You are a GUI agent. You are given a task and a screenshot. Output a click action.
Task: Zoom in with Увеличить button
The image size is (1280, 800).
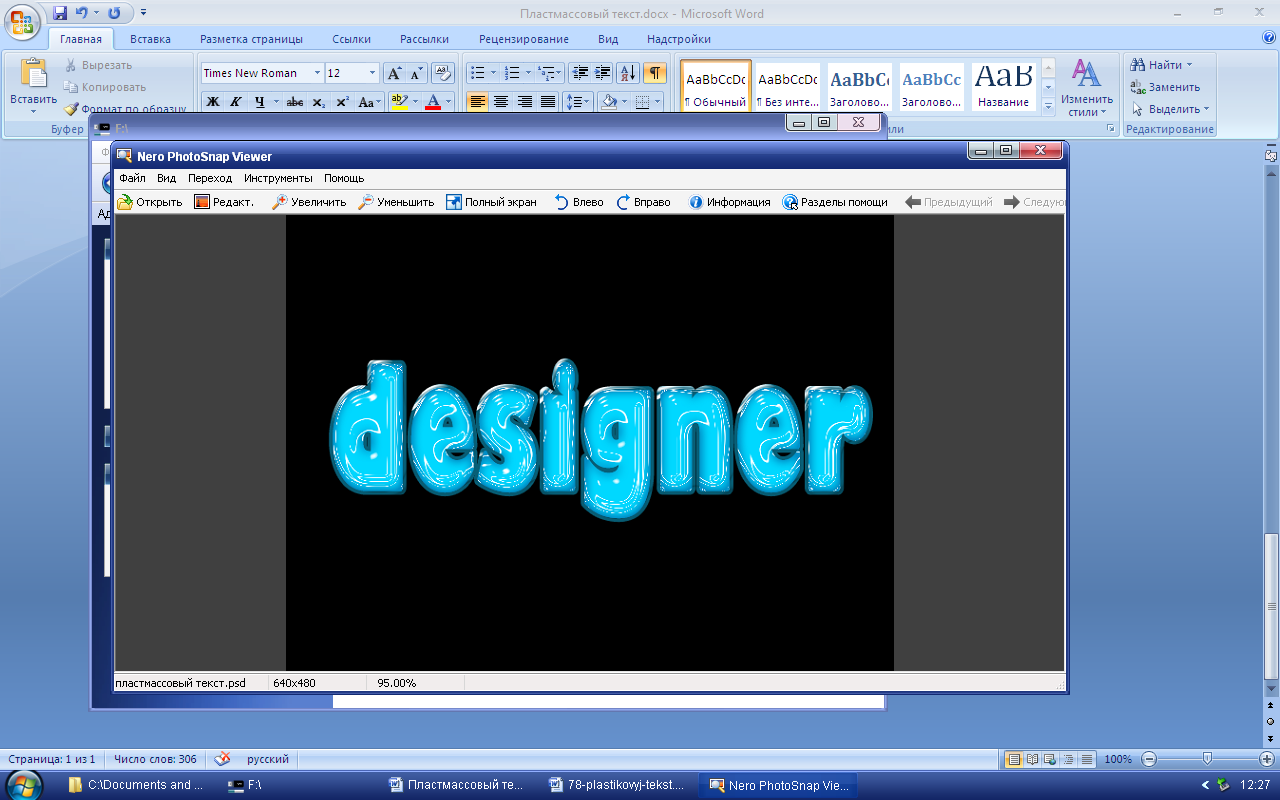tap(309, 202)
